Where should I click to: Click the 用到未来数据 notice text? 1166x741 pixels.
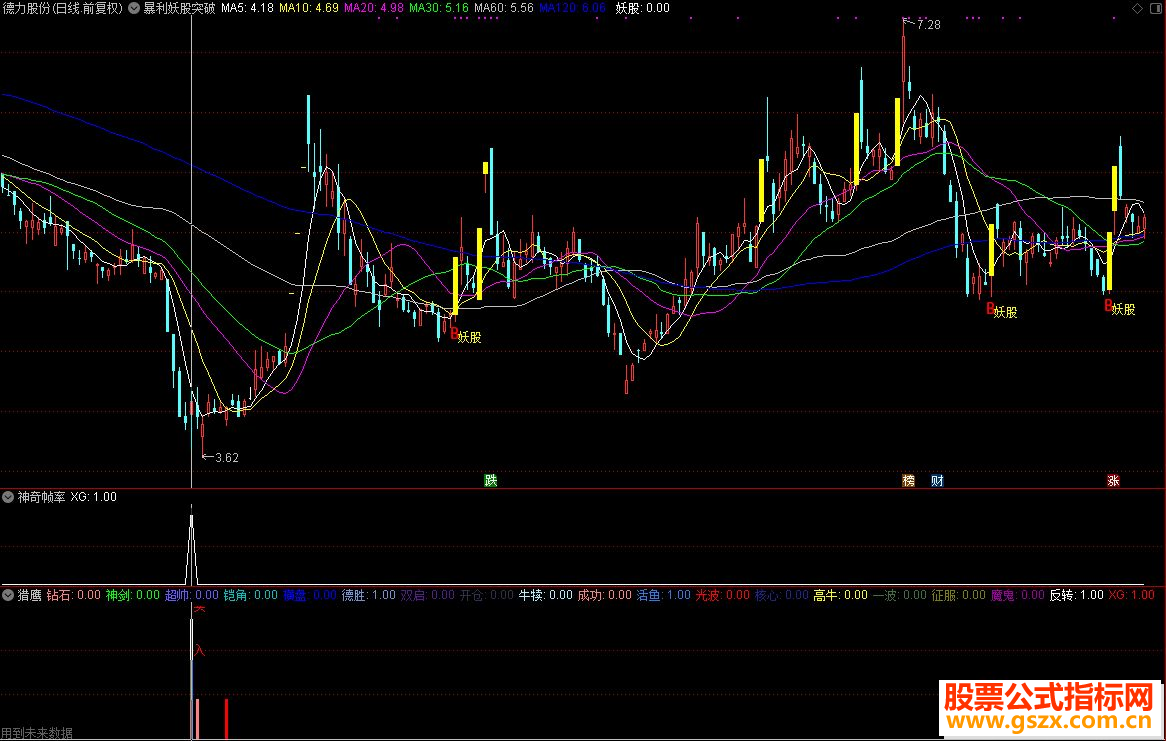[36, 733]
